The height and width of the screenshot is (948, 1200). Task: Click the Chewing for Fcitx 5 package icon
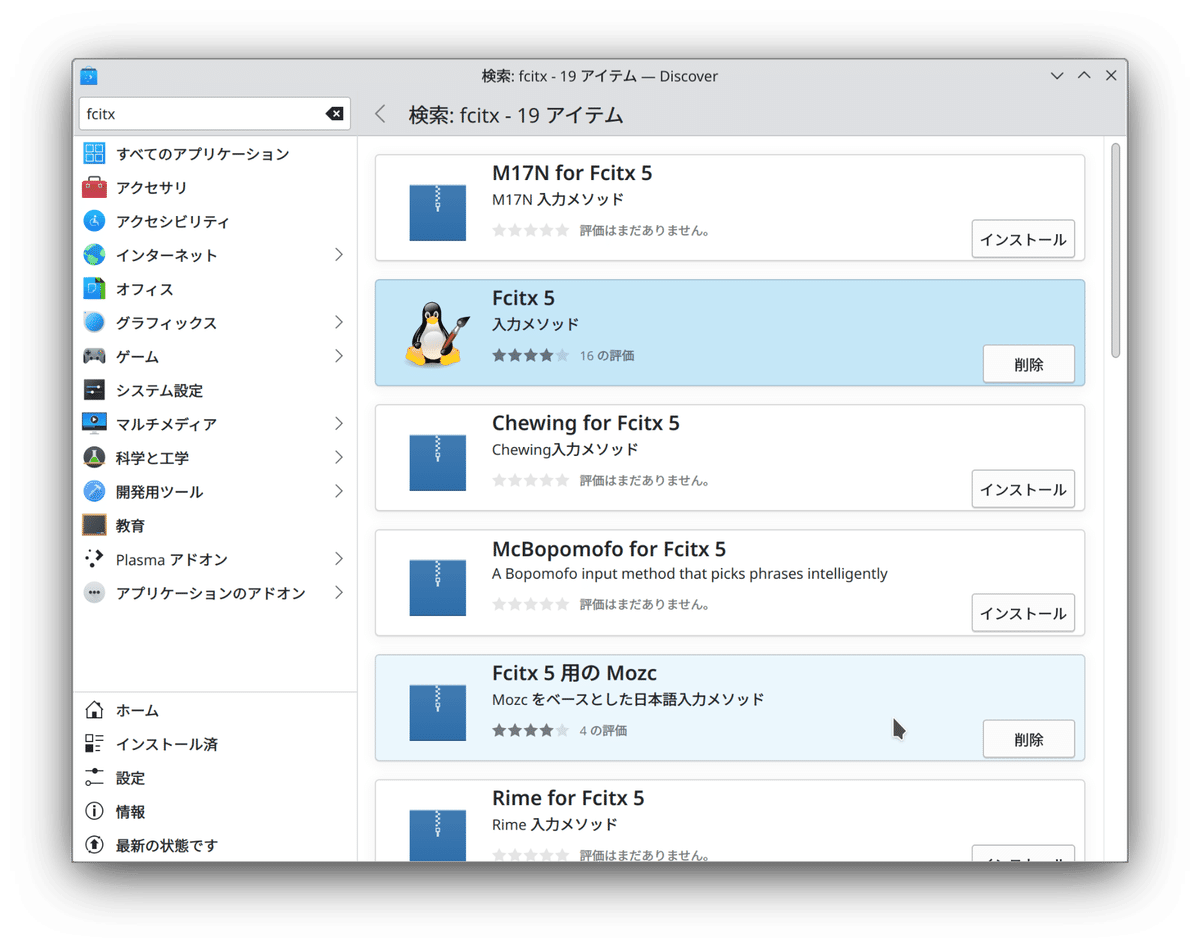(x=437, y=462)
